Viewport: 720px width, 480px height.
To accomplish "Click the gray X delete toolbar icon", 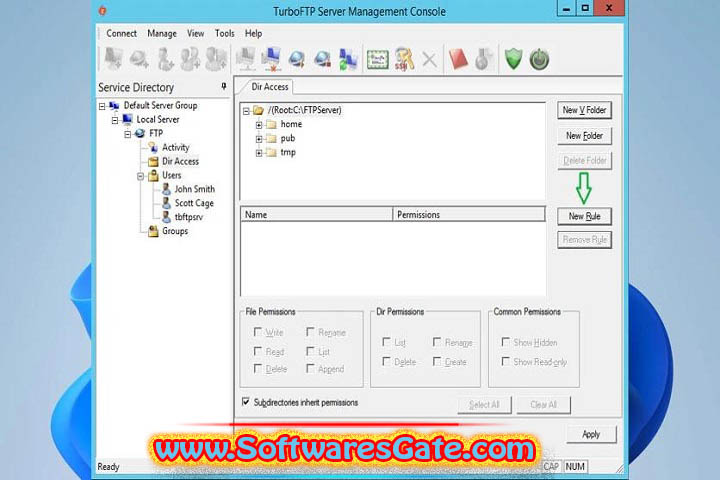I will click(x=429, y=59).
